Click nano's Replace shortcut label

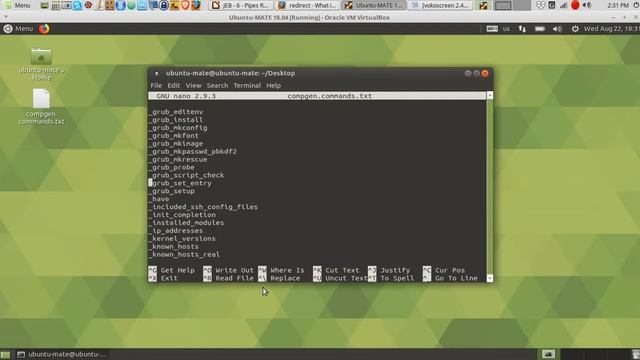tap(285, 278)
